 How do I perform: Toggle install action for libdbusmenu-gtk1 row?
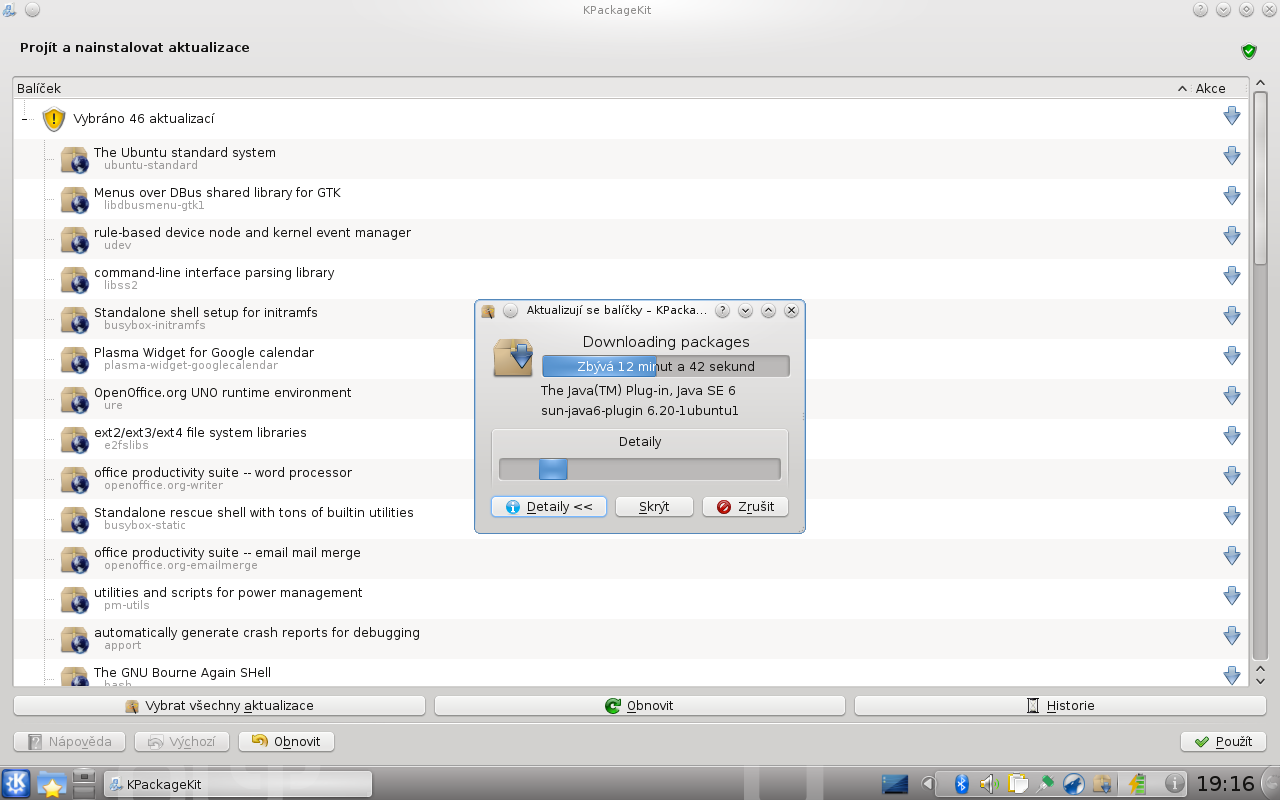[x=1232, y=196]
